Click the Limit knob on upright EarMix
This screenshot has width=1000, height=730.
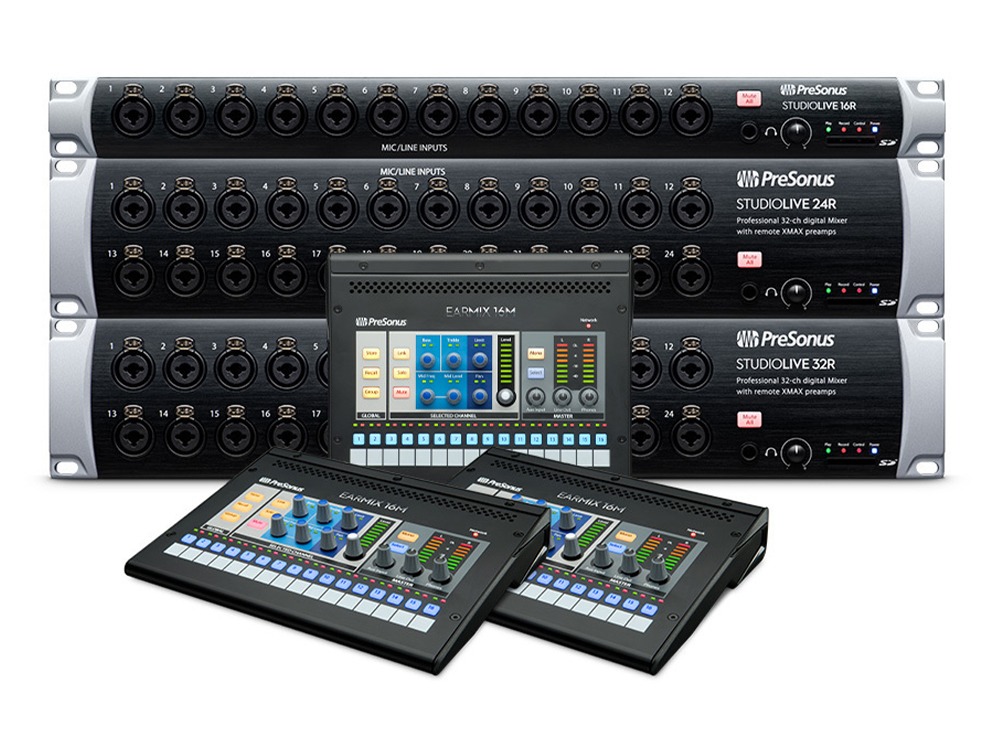480,360
